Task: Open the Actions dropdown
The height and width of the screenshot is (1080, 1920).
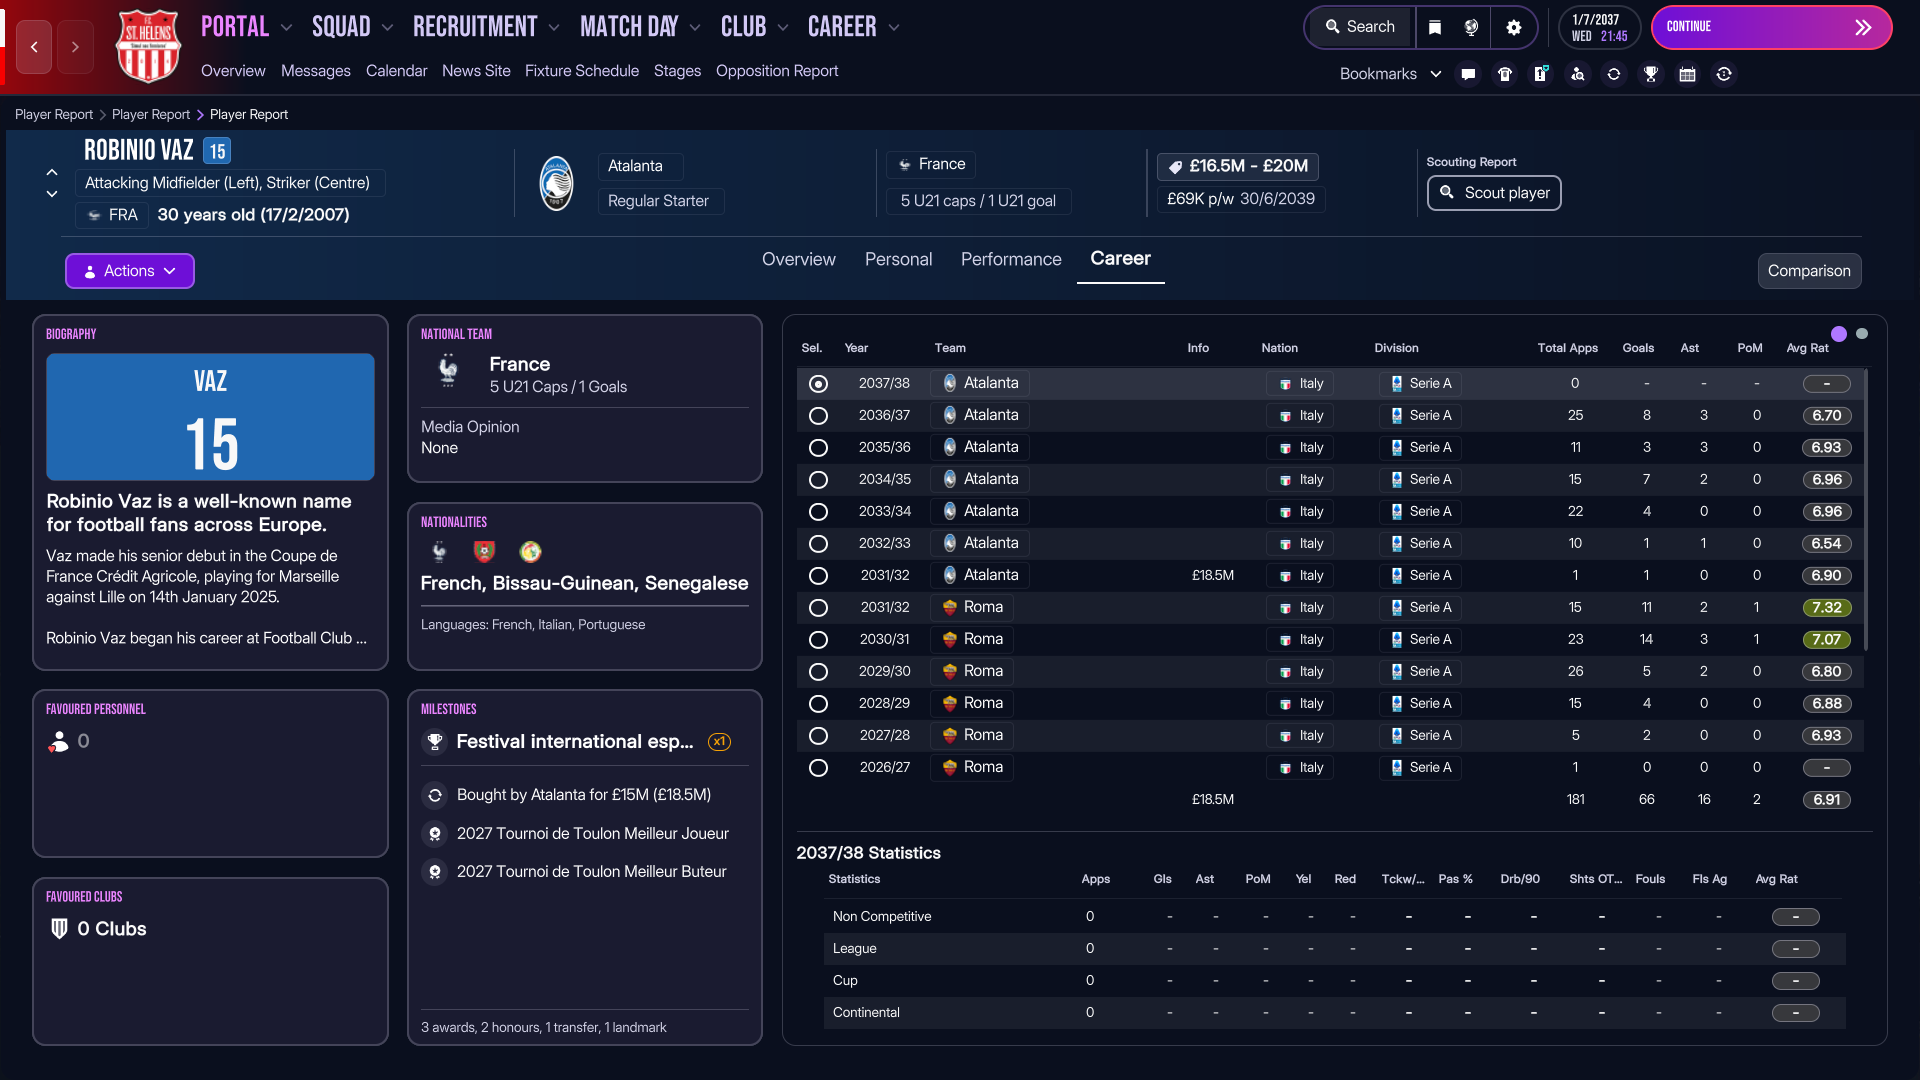Action: tap(130, 271)
